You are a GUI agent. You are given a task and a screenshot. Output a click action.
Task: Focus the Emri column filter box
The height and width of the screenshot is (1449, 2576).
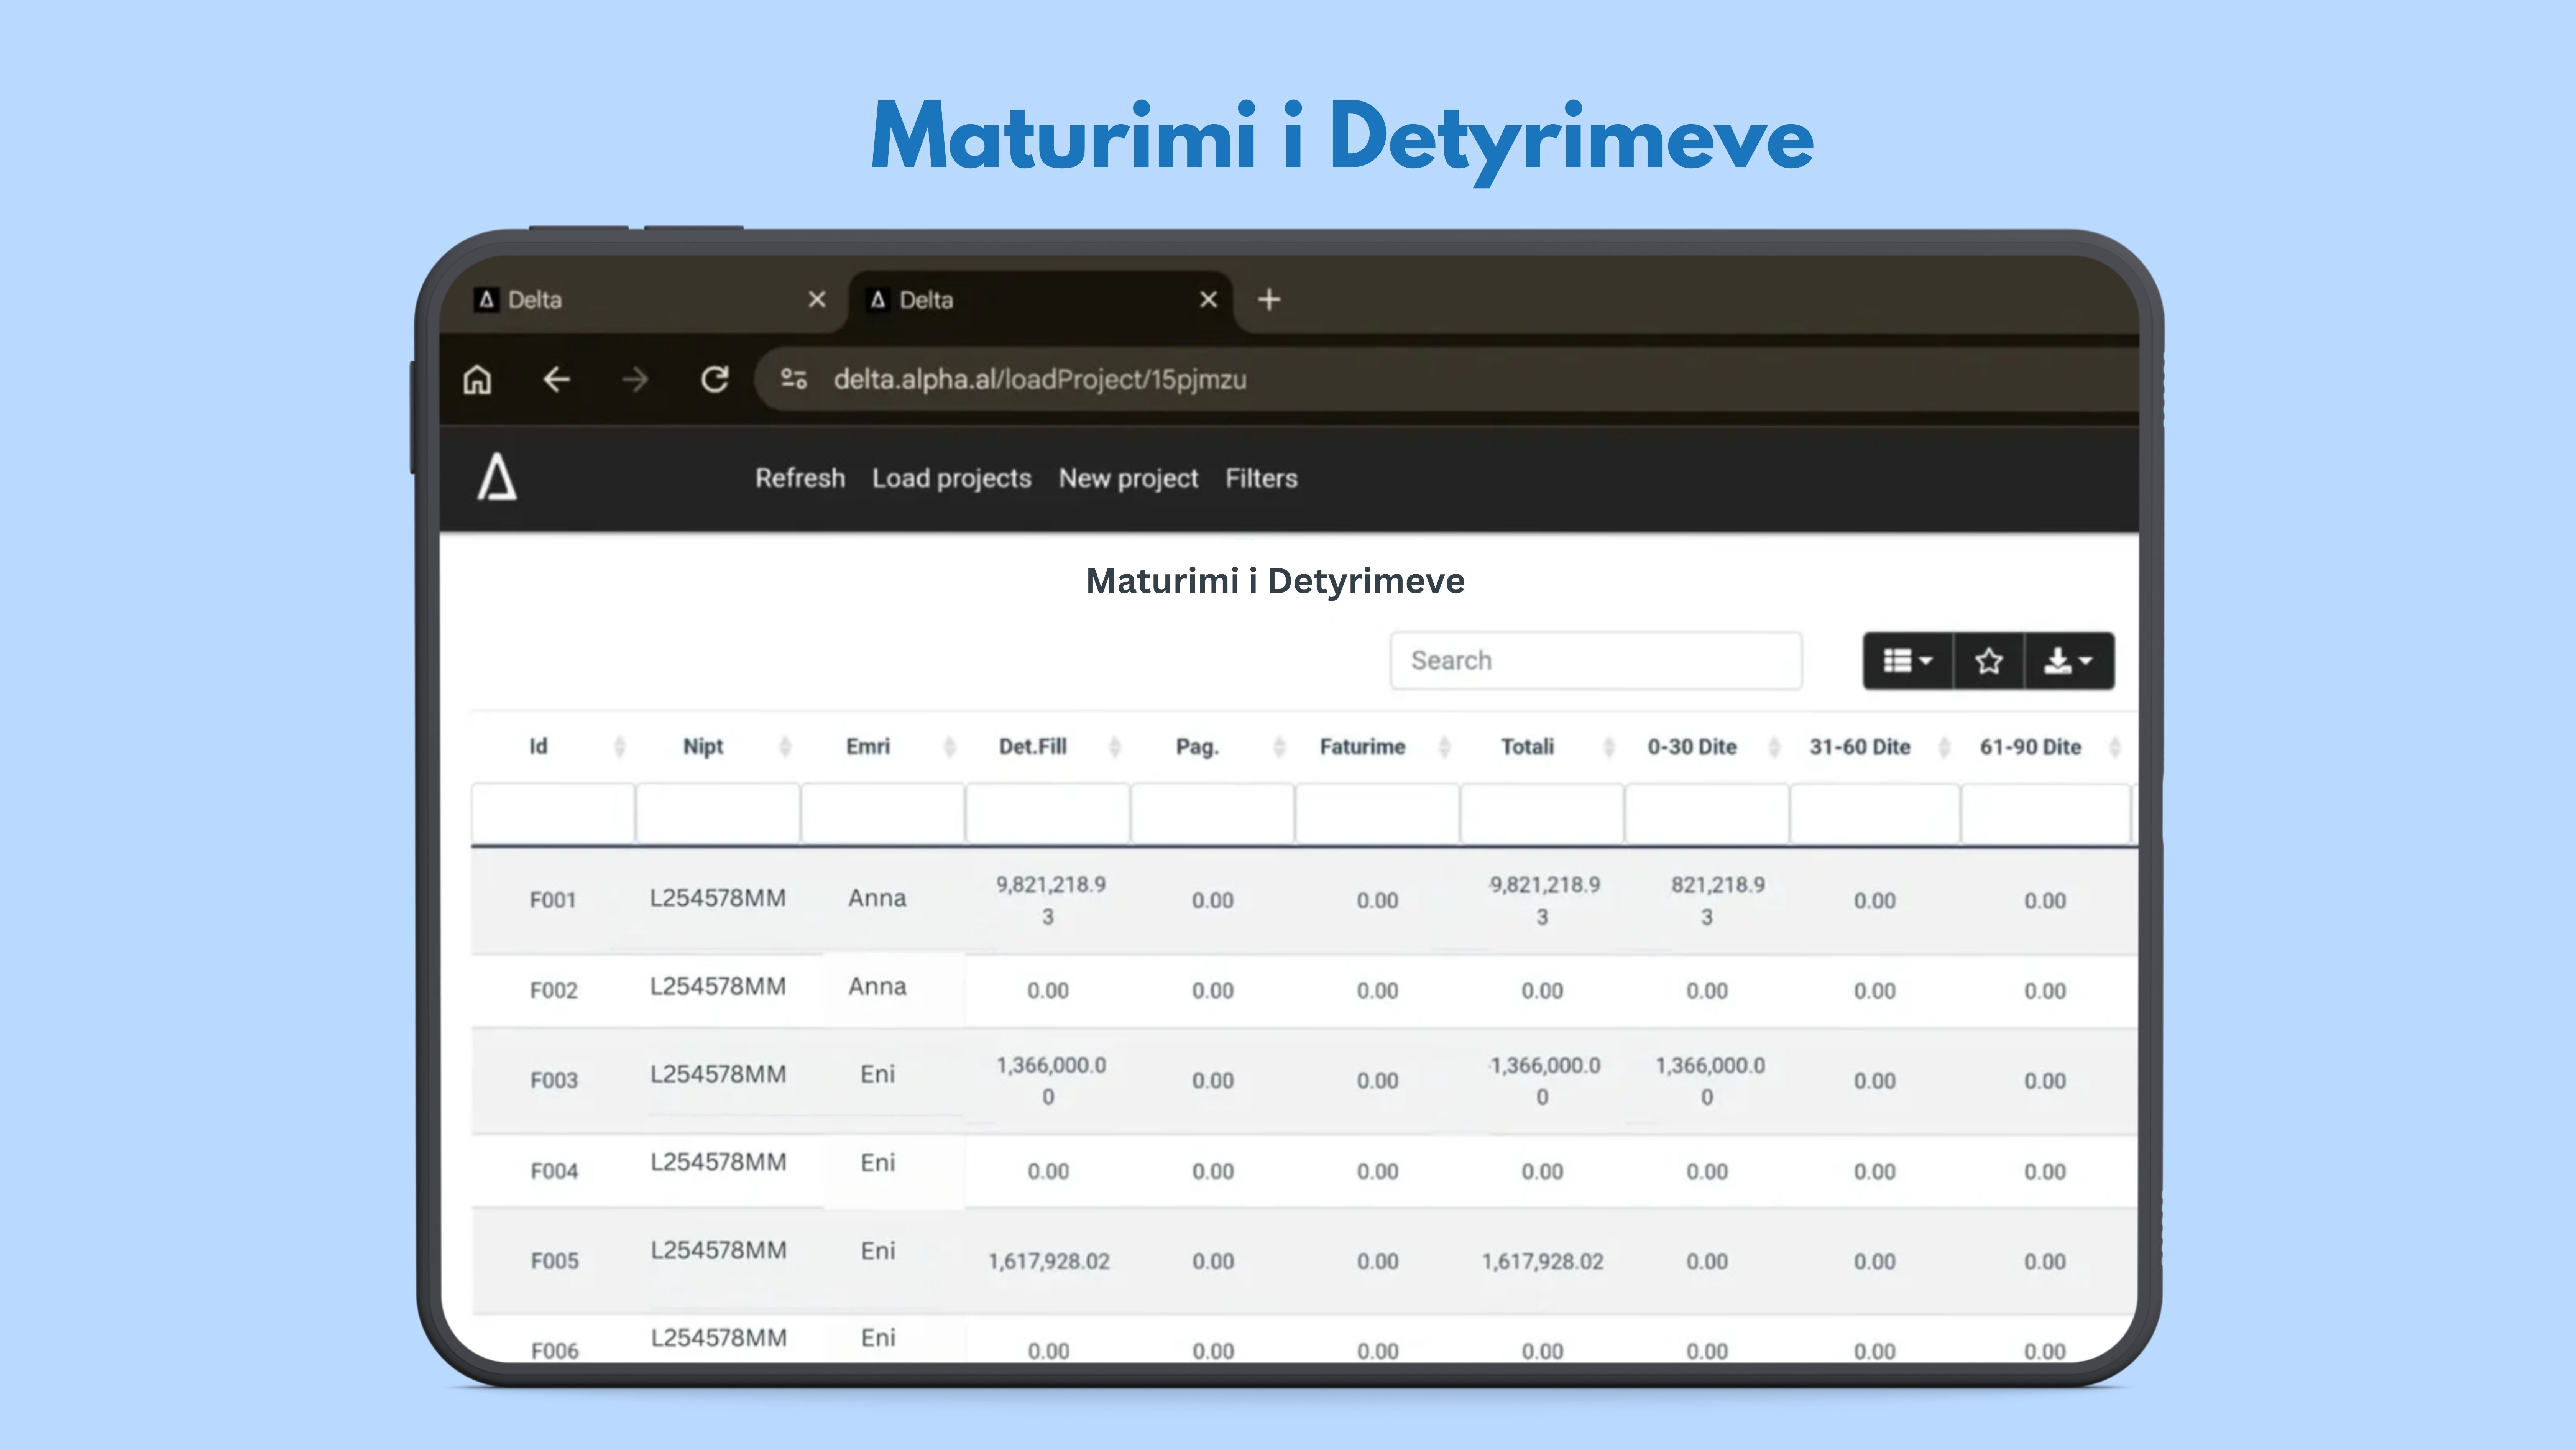point(883,814)
